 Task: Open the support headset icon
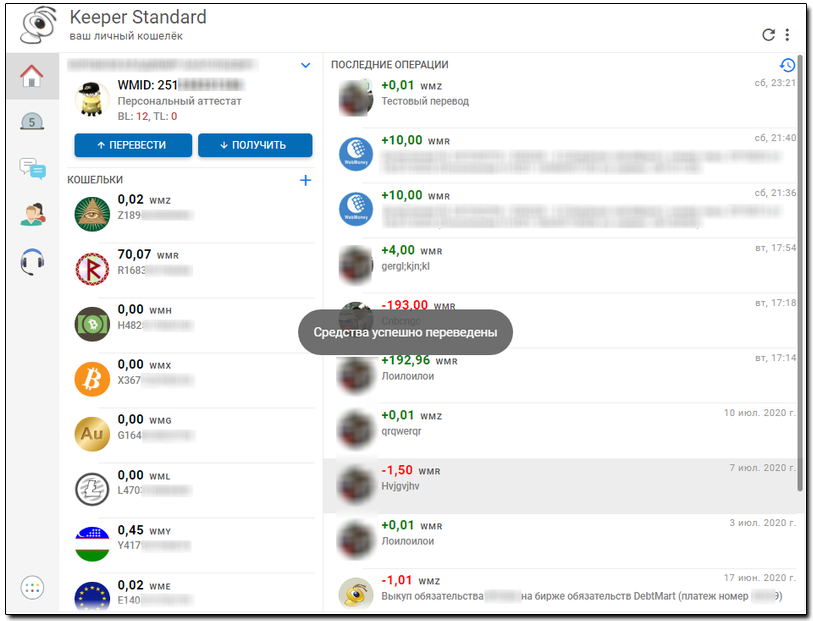tap(32, 261)
